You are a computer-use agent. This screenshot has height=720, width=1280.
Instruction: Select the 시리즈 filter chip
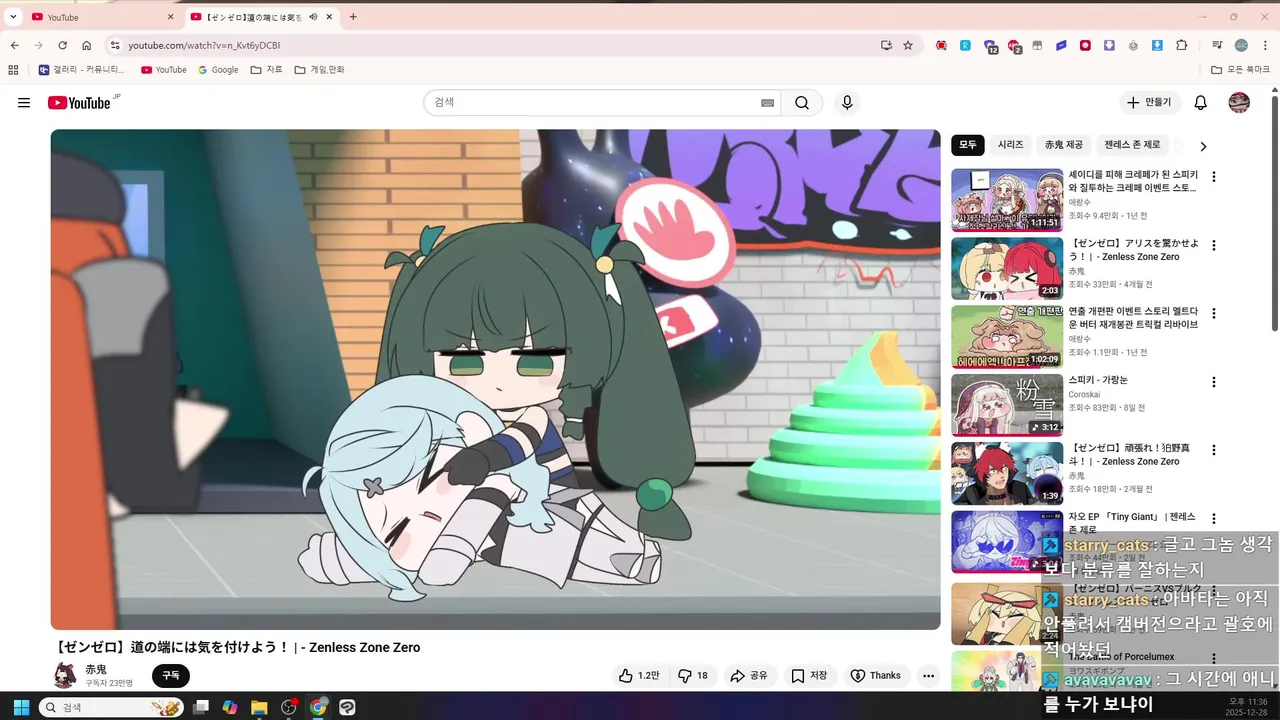tap(1011, 145)
